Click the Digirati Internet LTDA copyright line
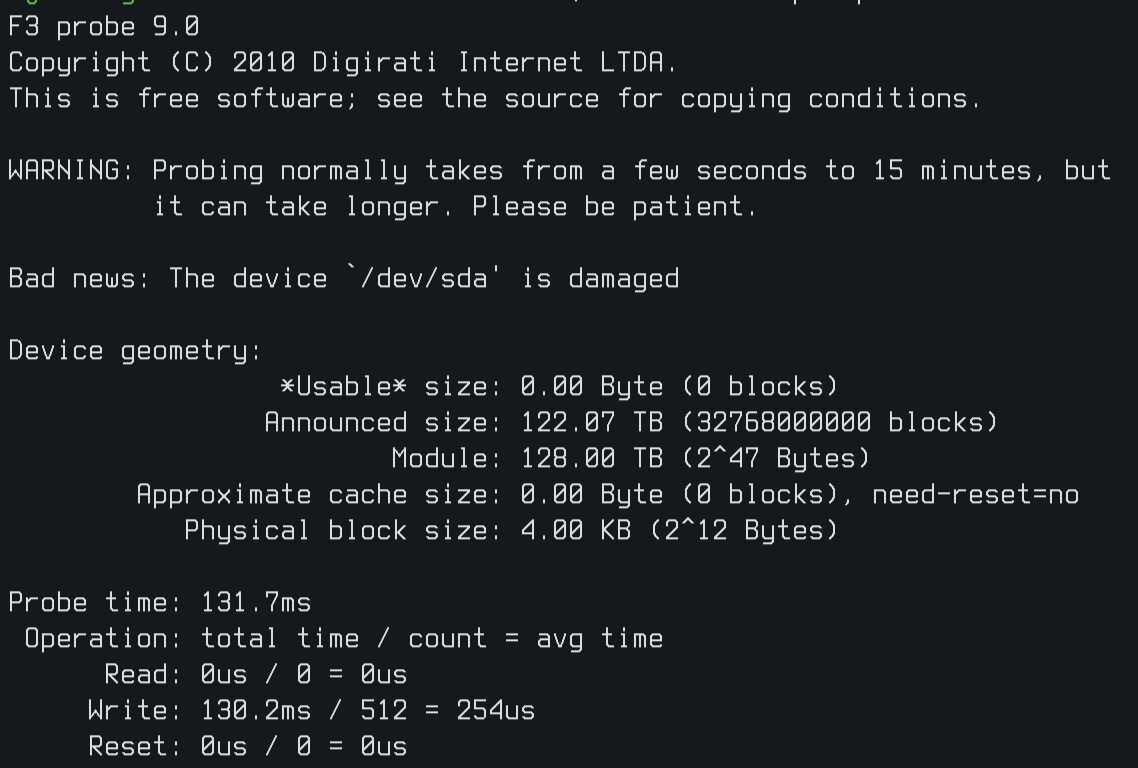This screenshot has width=1138, height=768. pos(343,63)
